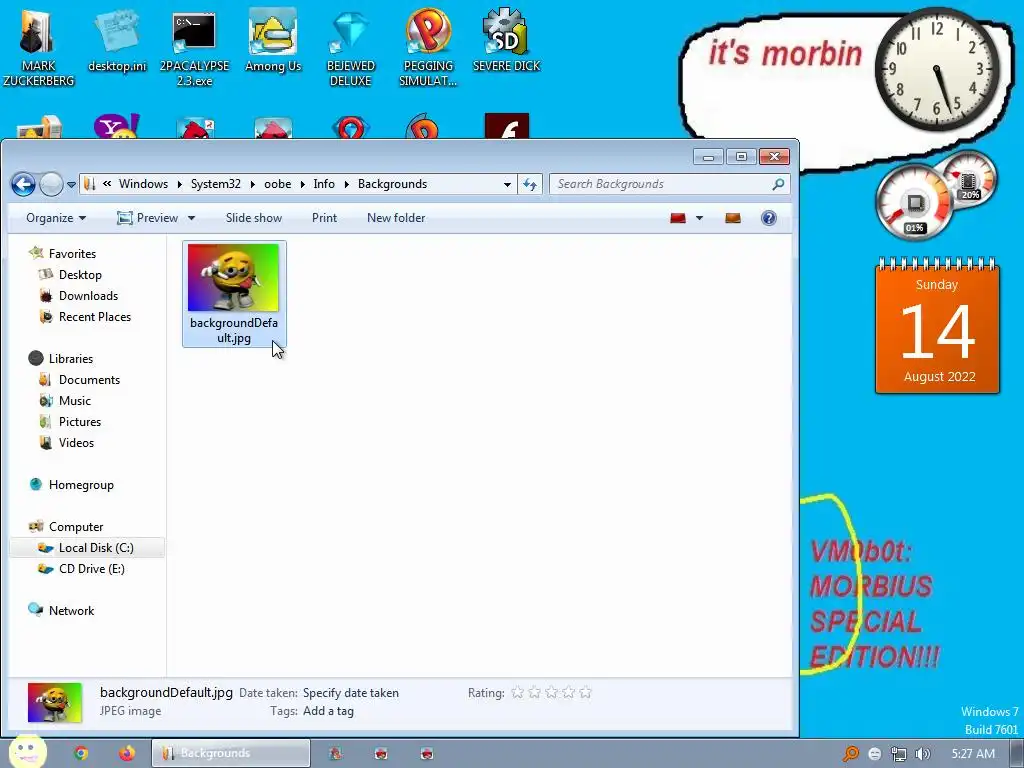Open Downloads under Favorites
The image size is (1024, 768).
[88, 296]
